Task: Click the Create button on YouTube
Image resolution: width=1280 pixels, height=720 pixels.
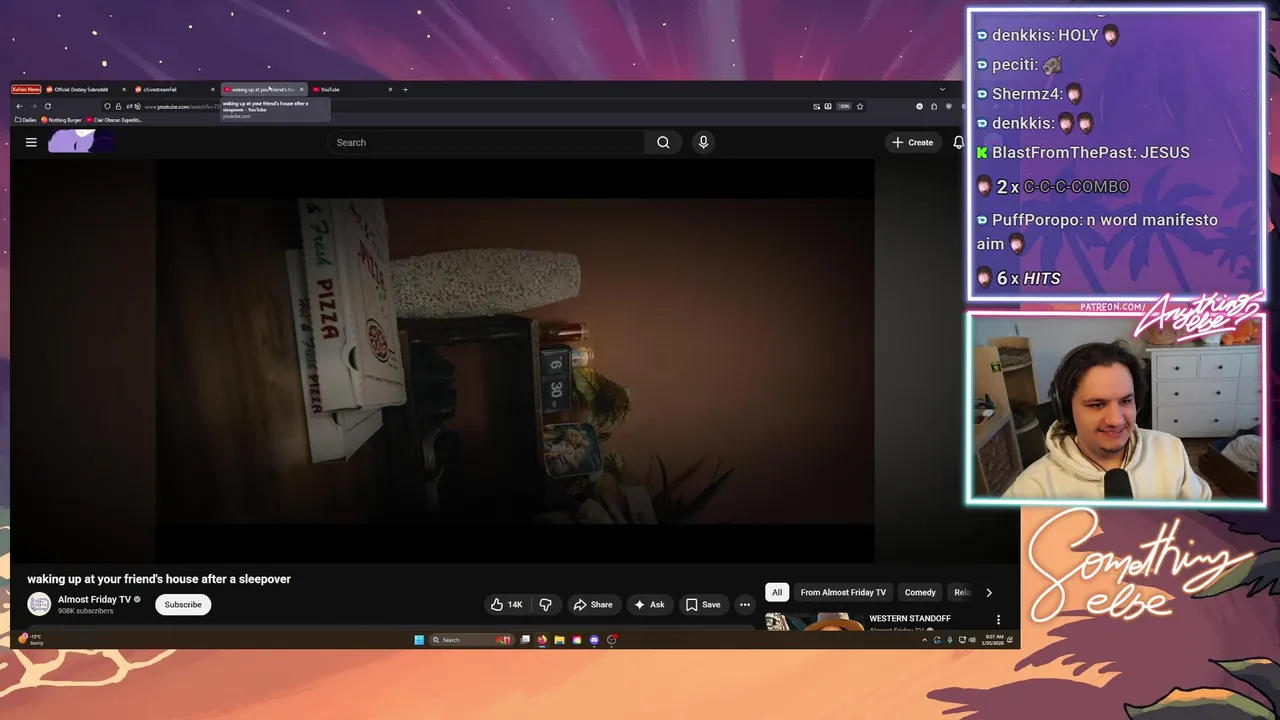Action: click(x=913, y=142)
